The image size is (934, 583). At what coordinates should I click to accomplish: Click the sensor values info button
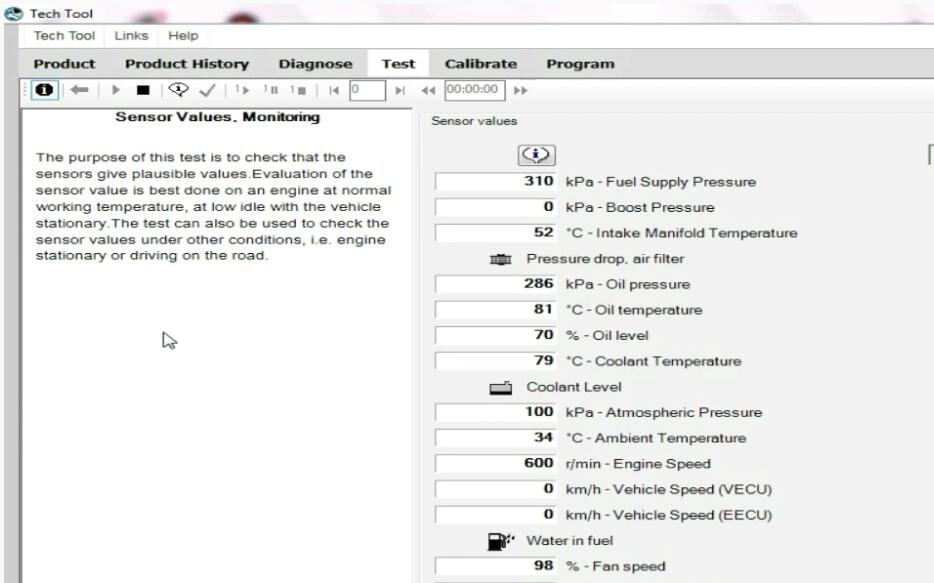pyautogui.click(x=537, y=155)
